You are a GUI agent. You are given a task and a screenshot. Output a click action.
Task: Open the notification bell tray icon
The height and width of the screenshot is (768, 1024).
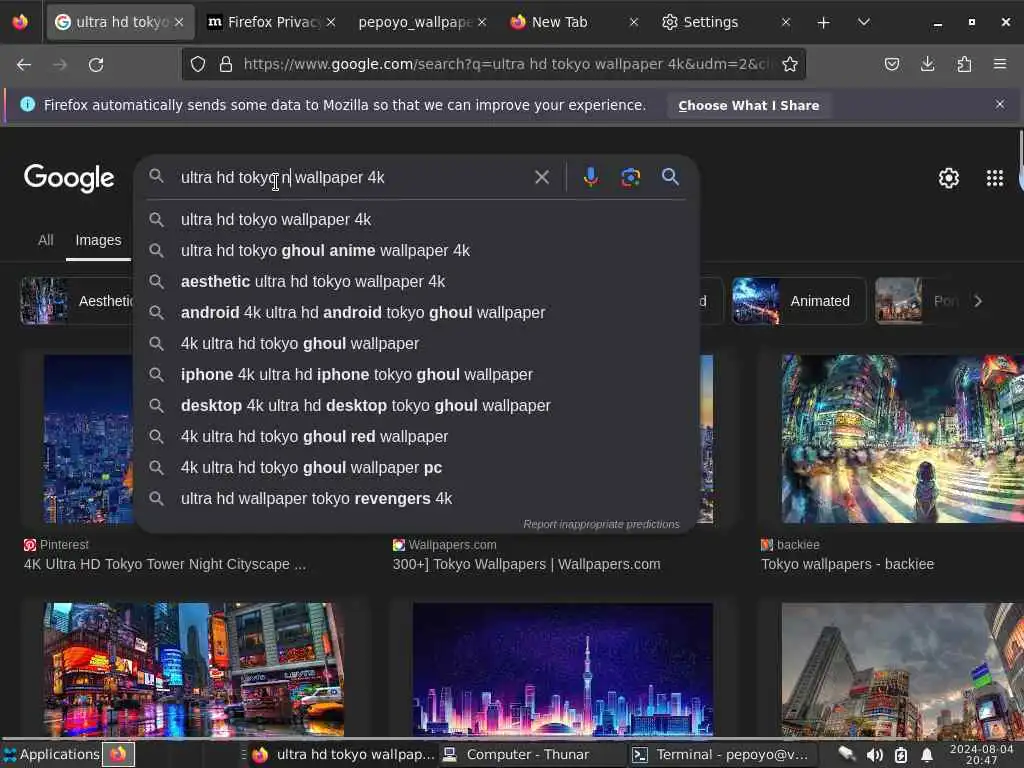coord(927,756)
